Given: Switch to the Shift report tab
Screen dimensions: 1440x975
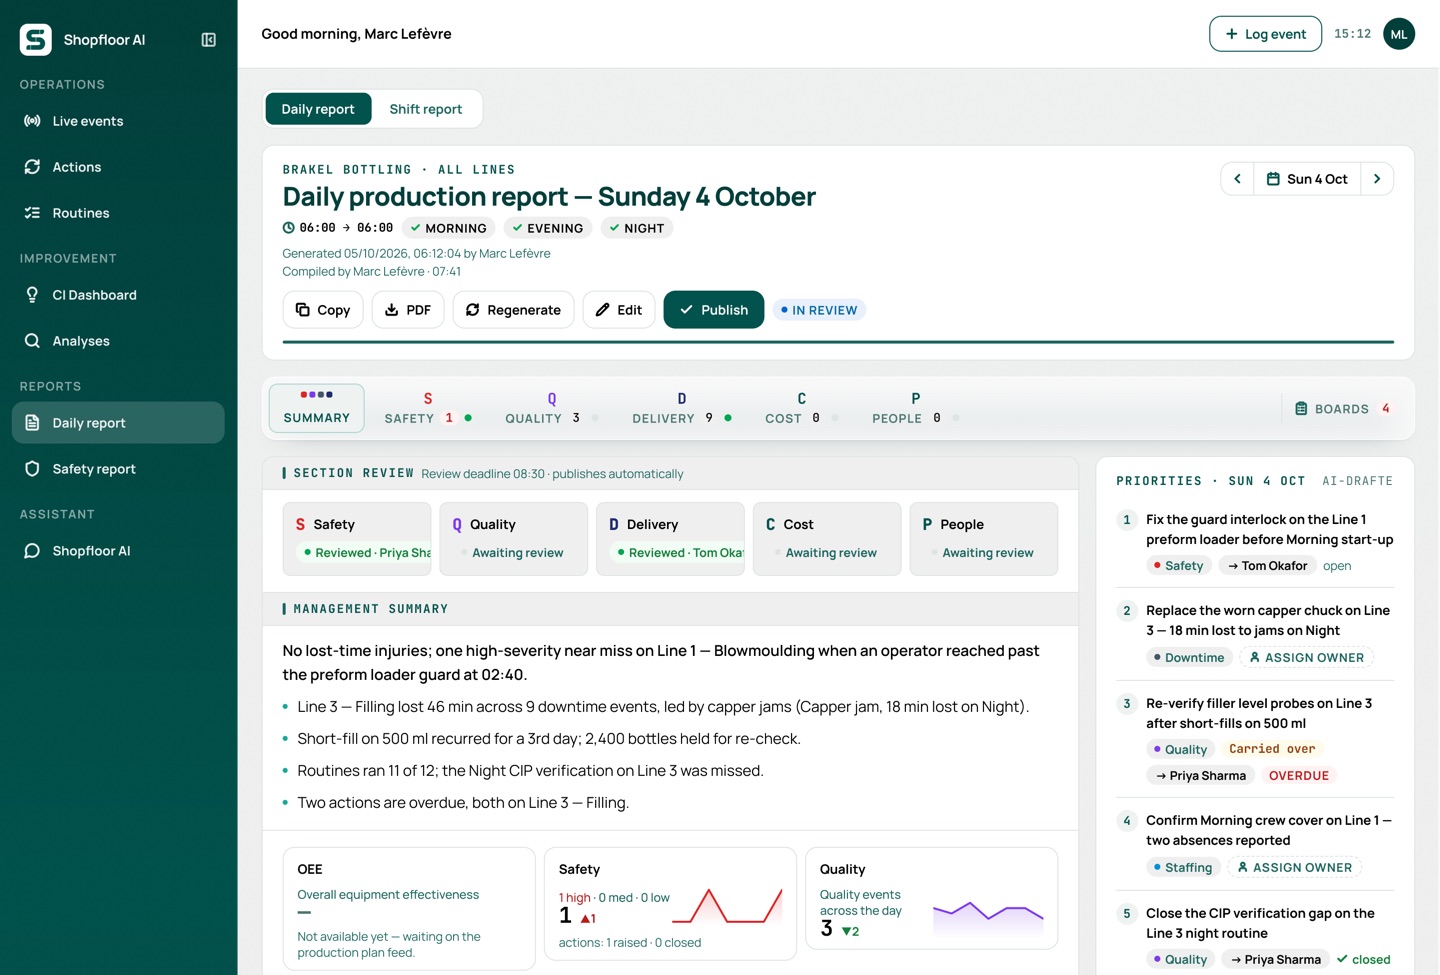Looking at the screenshot, I should [x=426, y=109].
